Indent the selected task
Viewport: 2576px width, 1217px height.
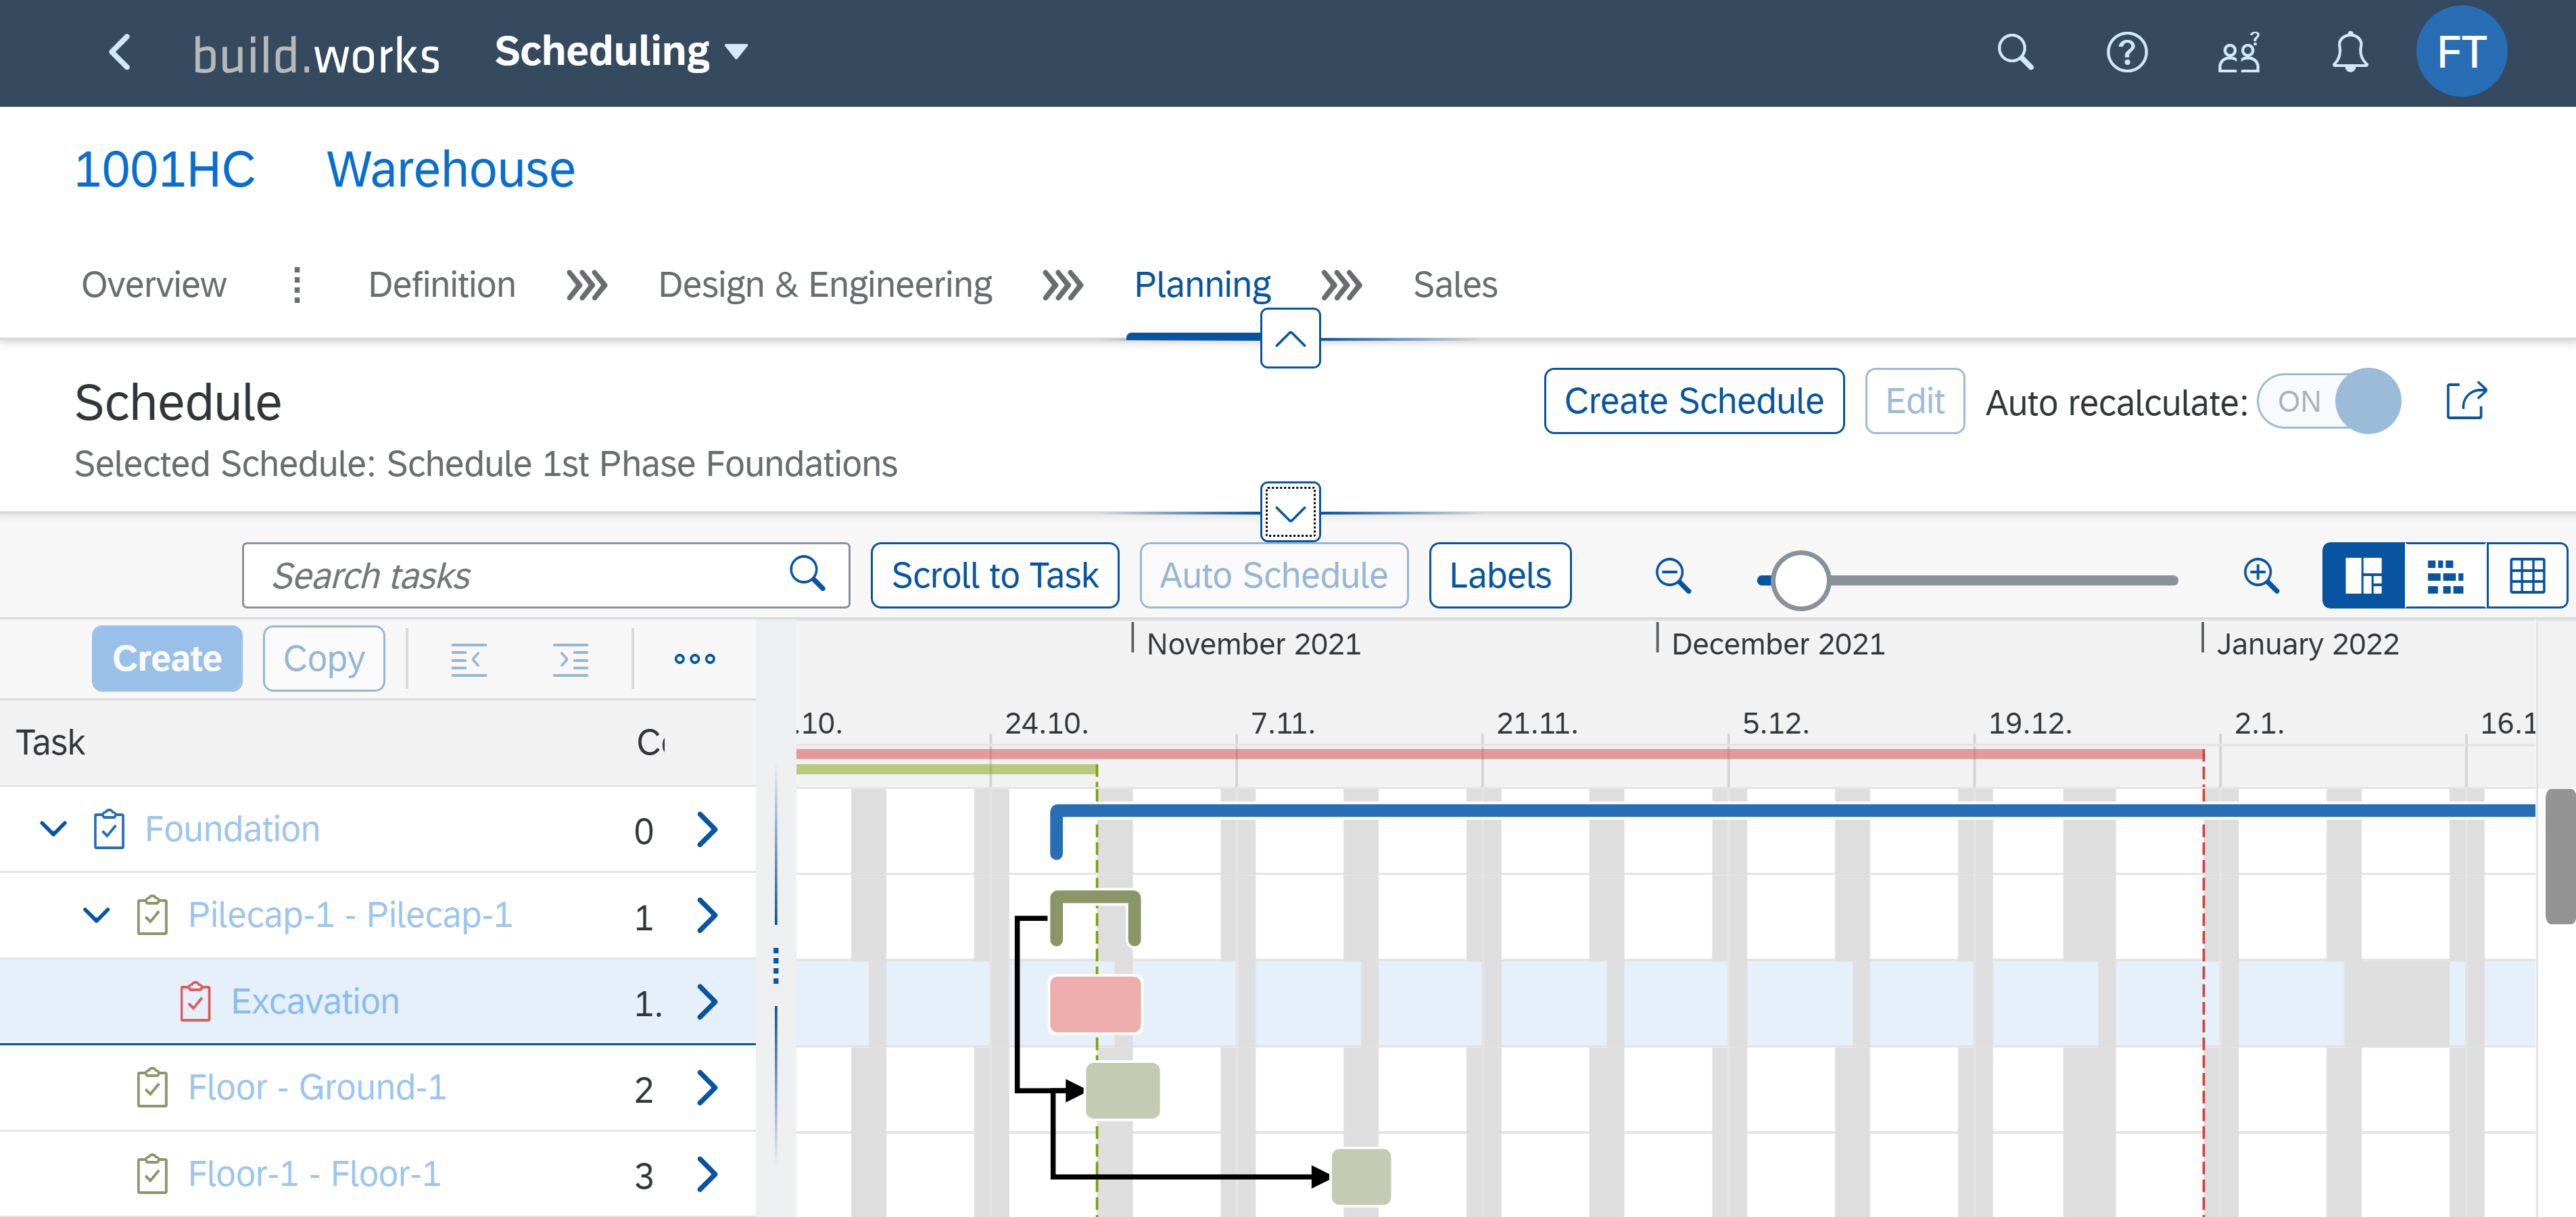click(x=571, y=659)
